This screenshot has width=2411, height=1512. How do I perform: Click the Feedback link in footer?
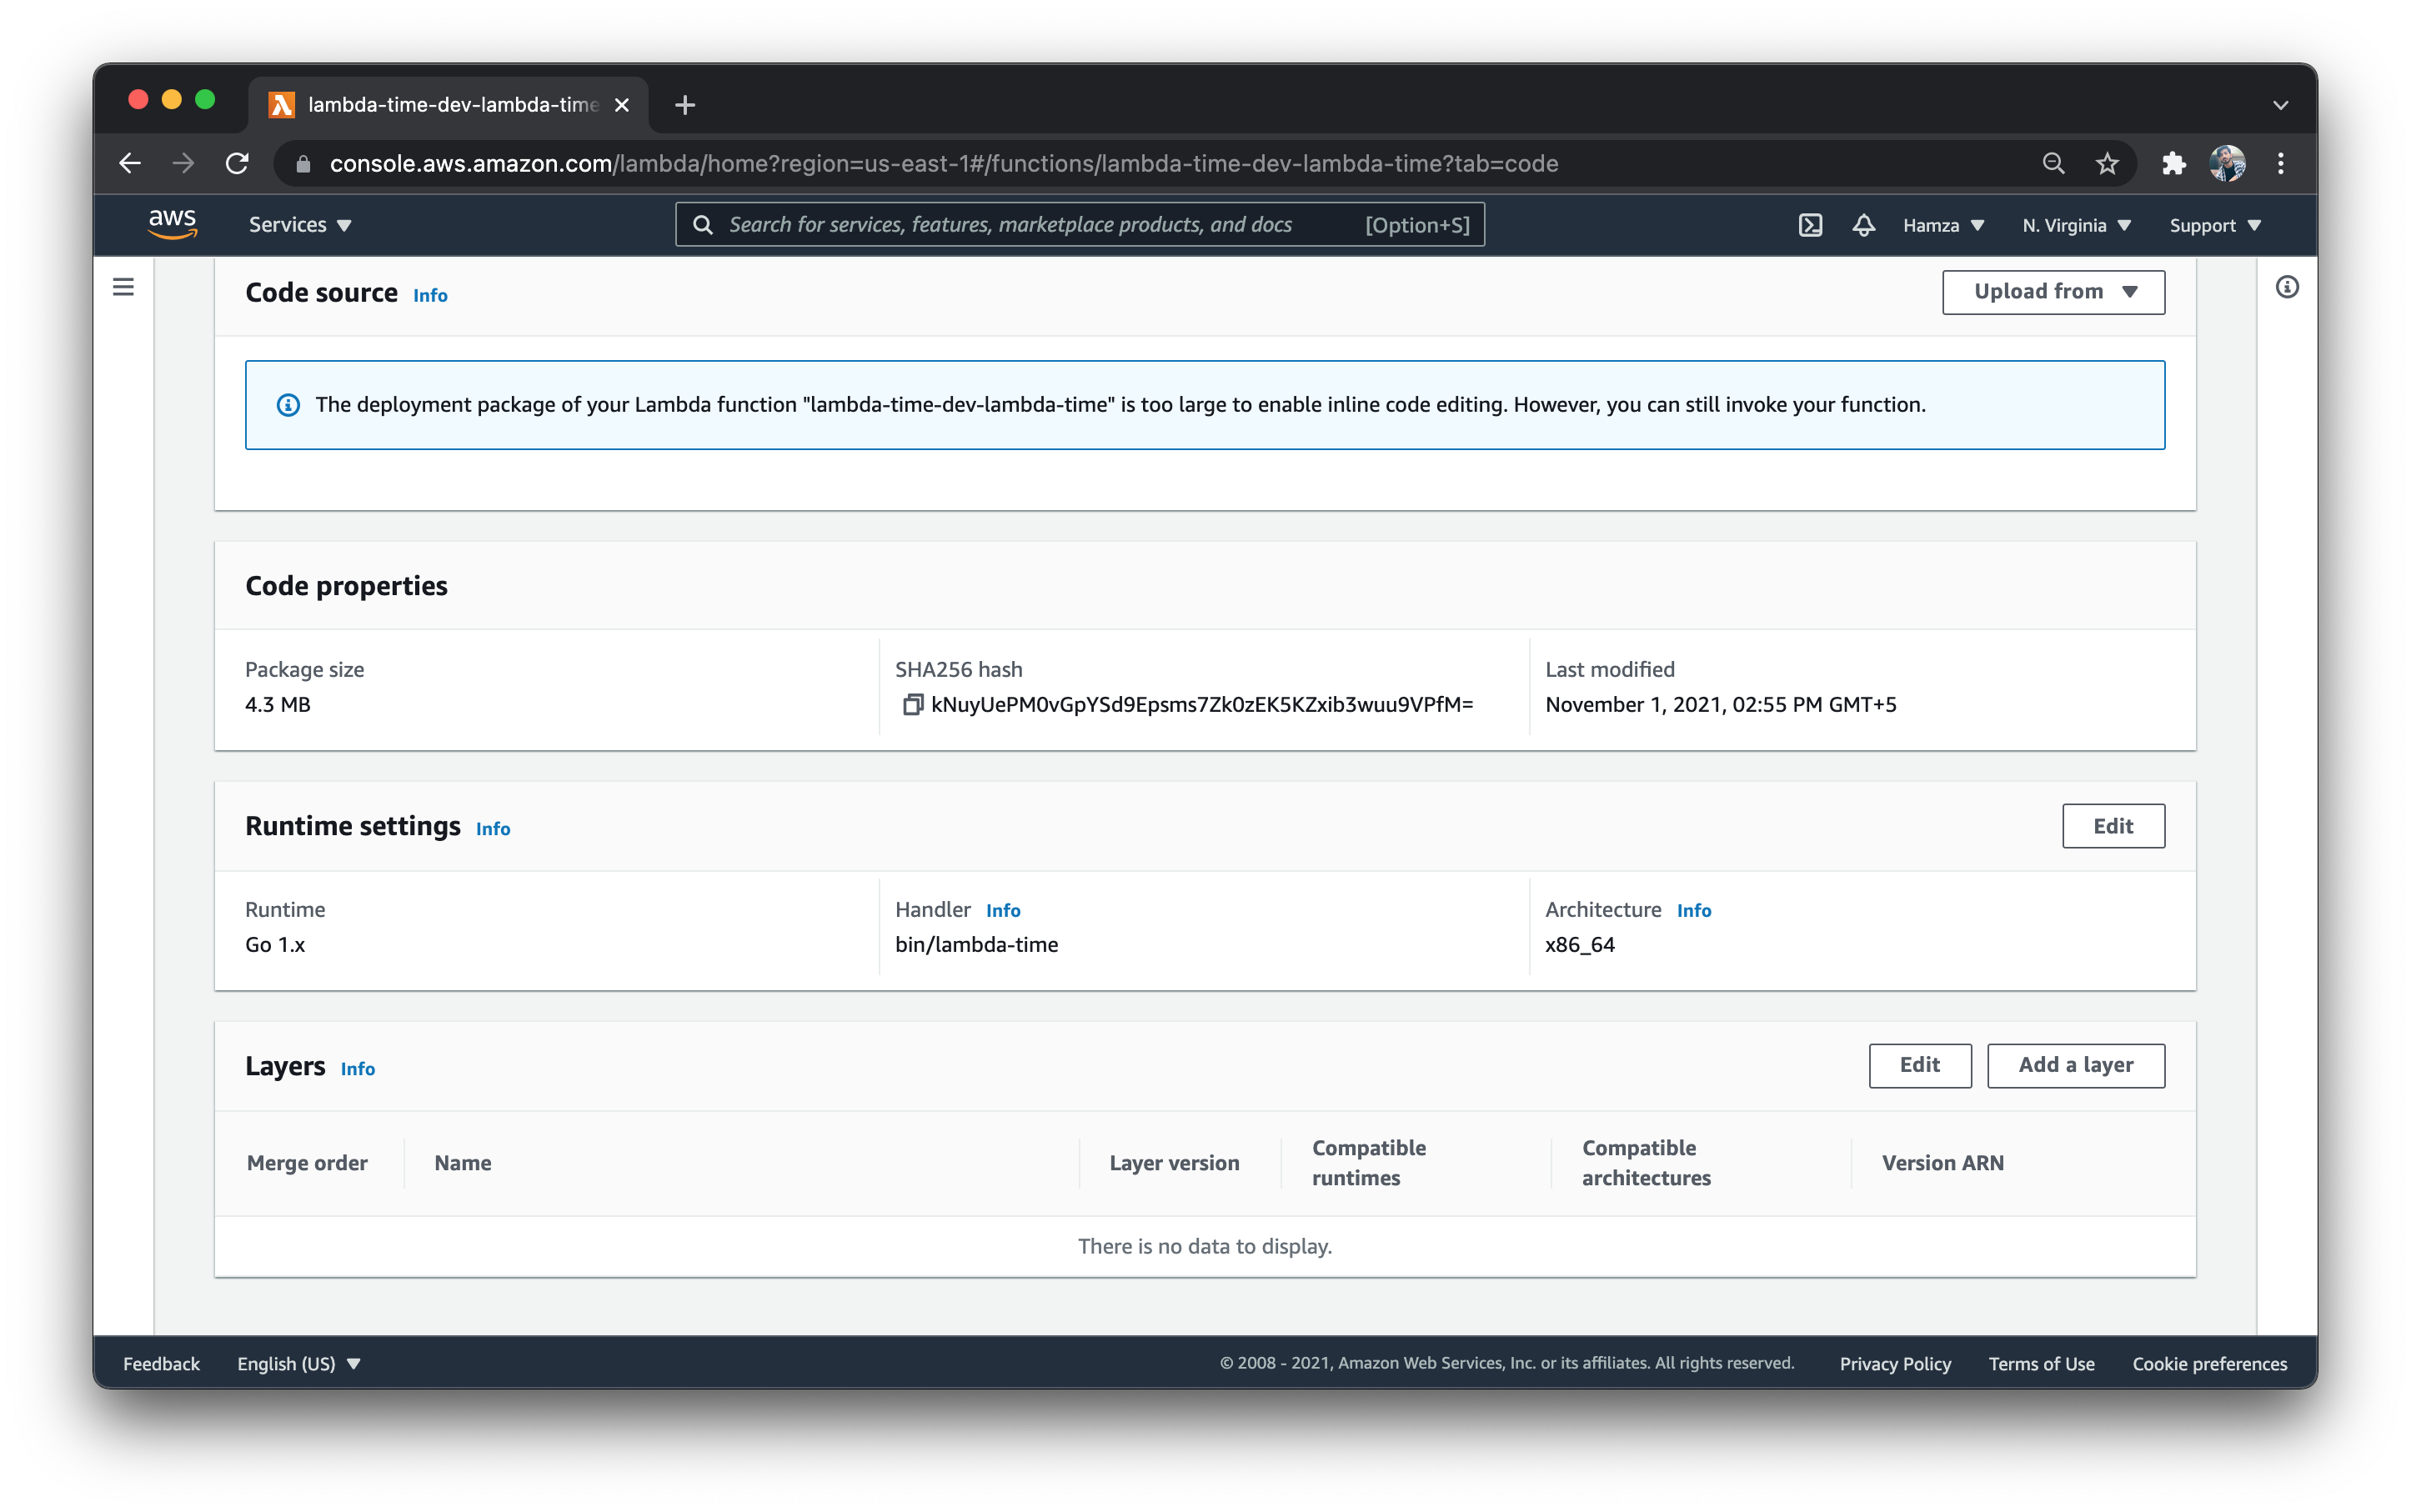161,1364
